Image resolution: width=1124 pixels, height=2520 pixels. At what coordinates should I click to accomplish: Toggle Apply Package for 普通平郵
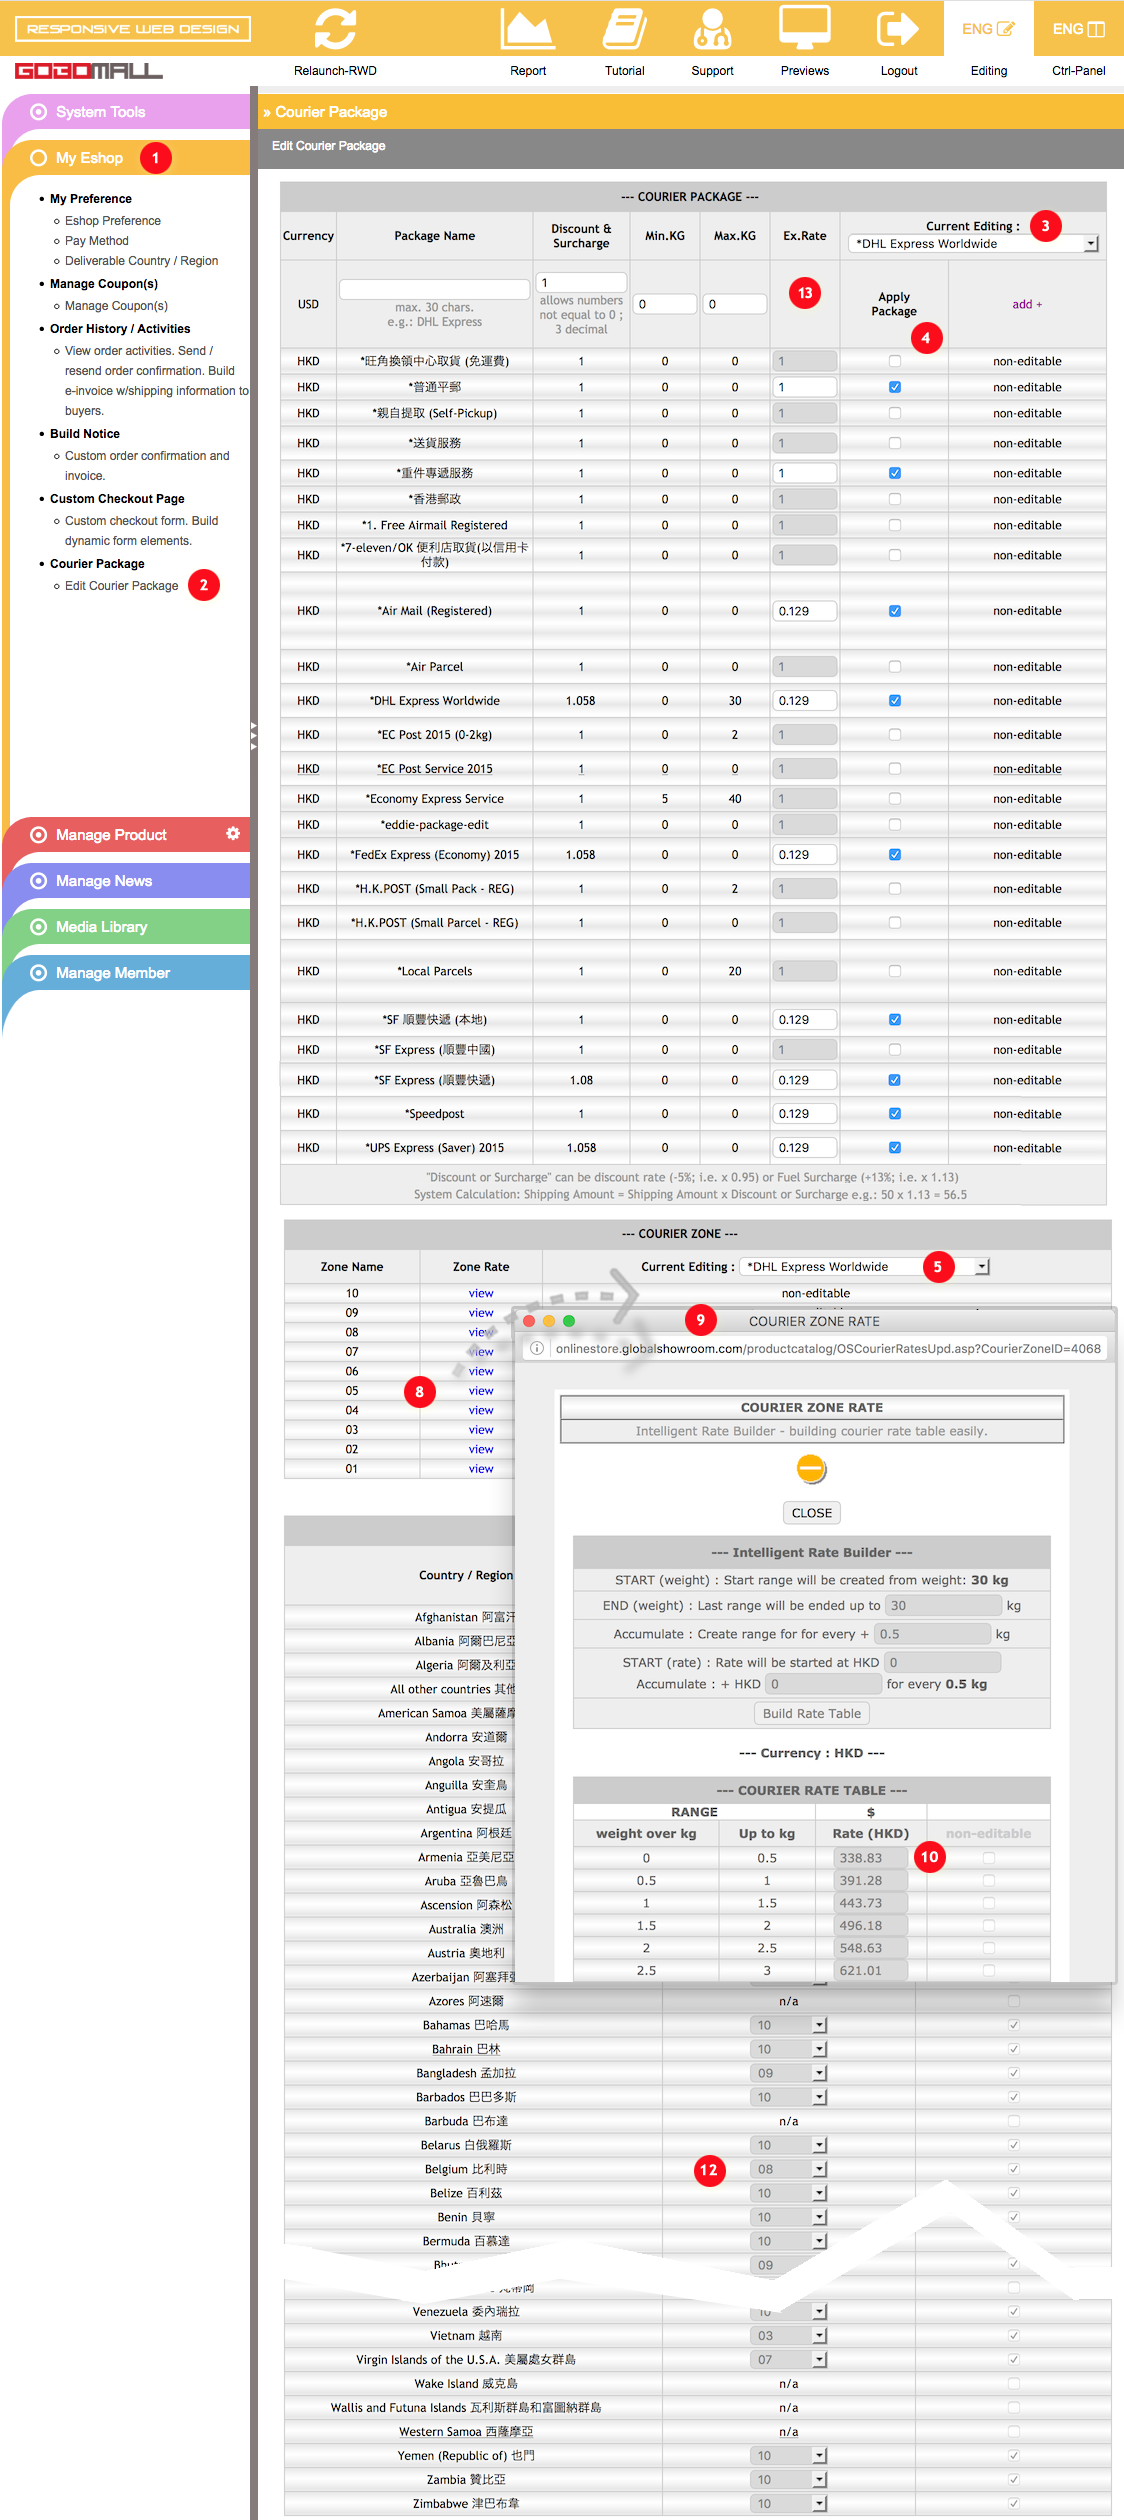coord(895,387)
